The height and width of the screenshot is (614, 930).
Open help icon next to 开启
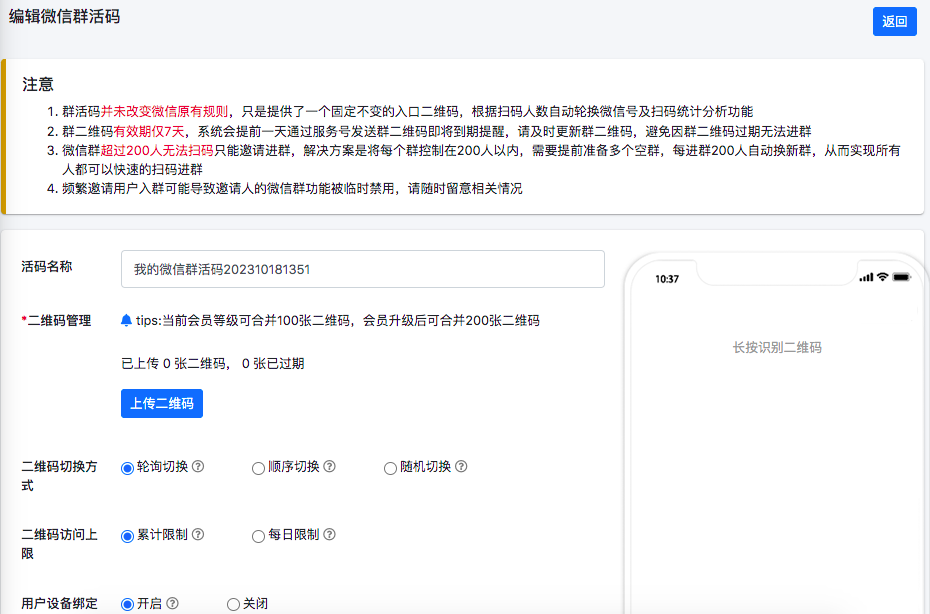[x=172, y=604]
